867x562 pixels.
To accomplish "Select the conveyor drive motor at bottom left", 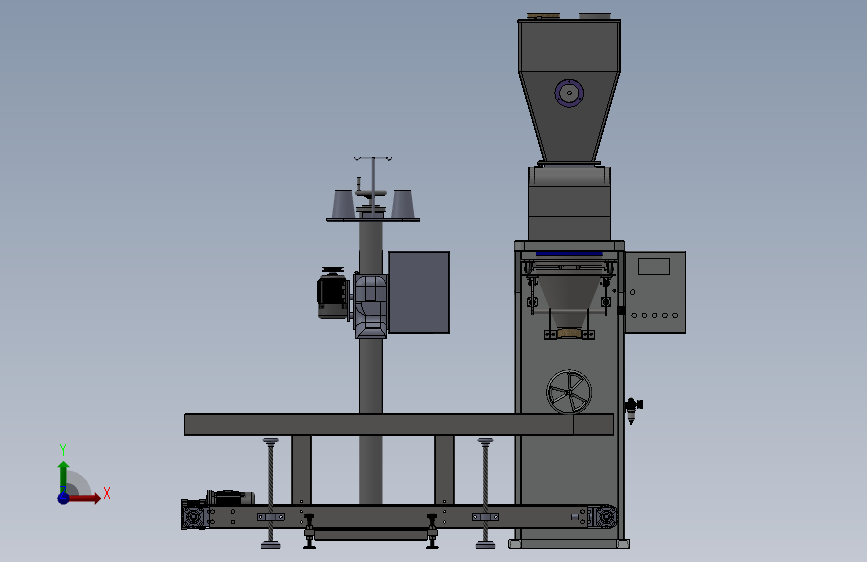I will pos(230,497).
